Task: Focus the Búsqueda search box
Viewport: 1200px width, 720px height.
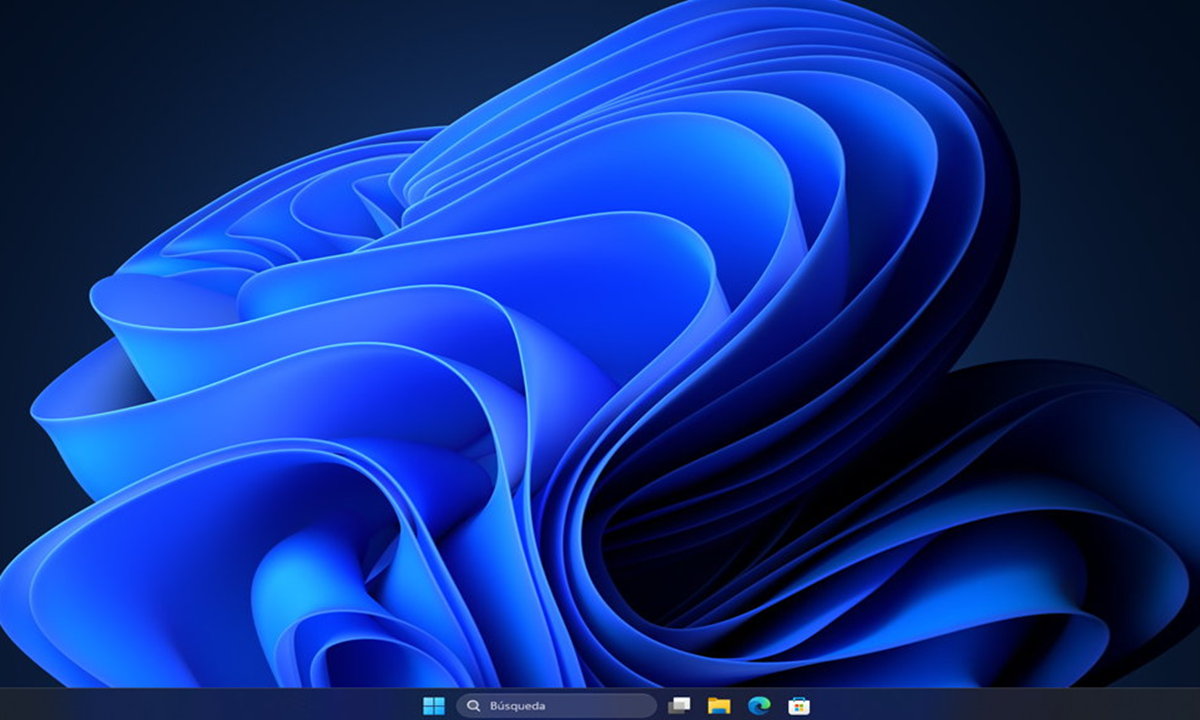Action: (x=556, y=706)
